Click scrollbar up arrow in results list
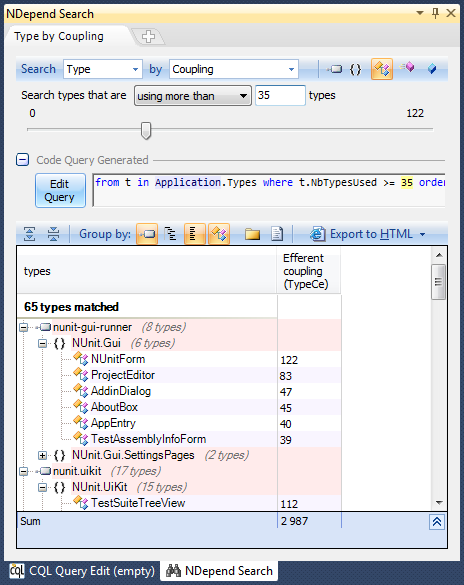The width and height of the screenshot is (464, 585). [439, 255]
